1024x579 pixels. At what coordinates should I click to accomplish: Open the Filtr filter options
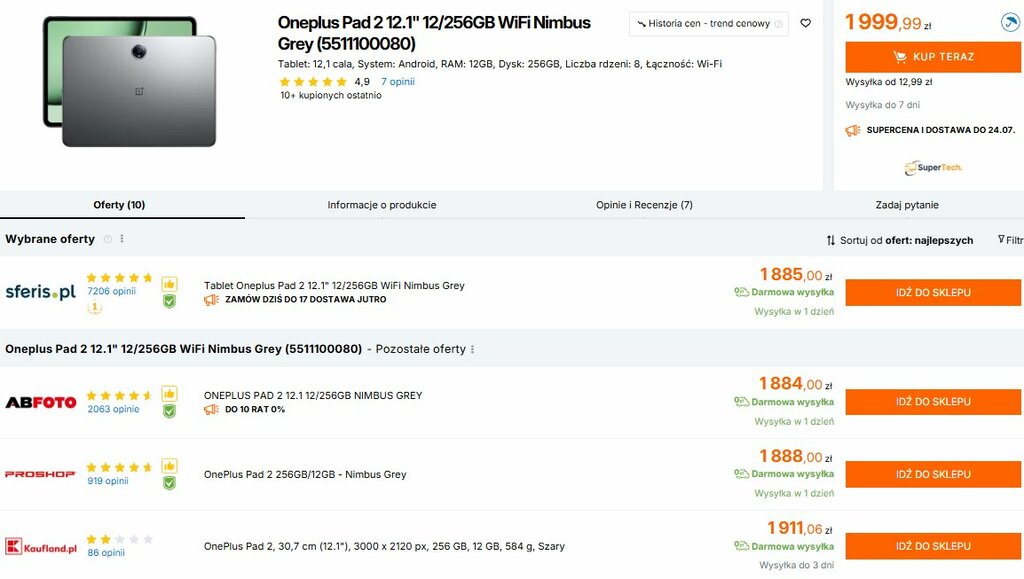coord(1009,240)
